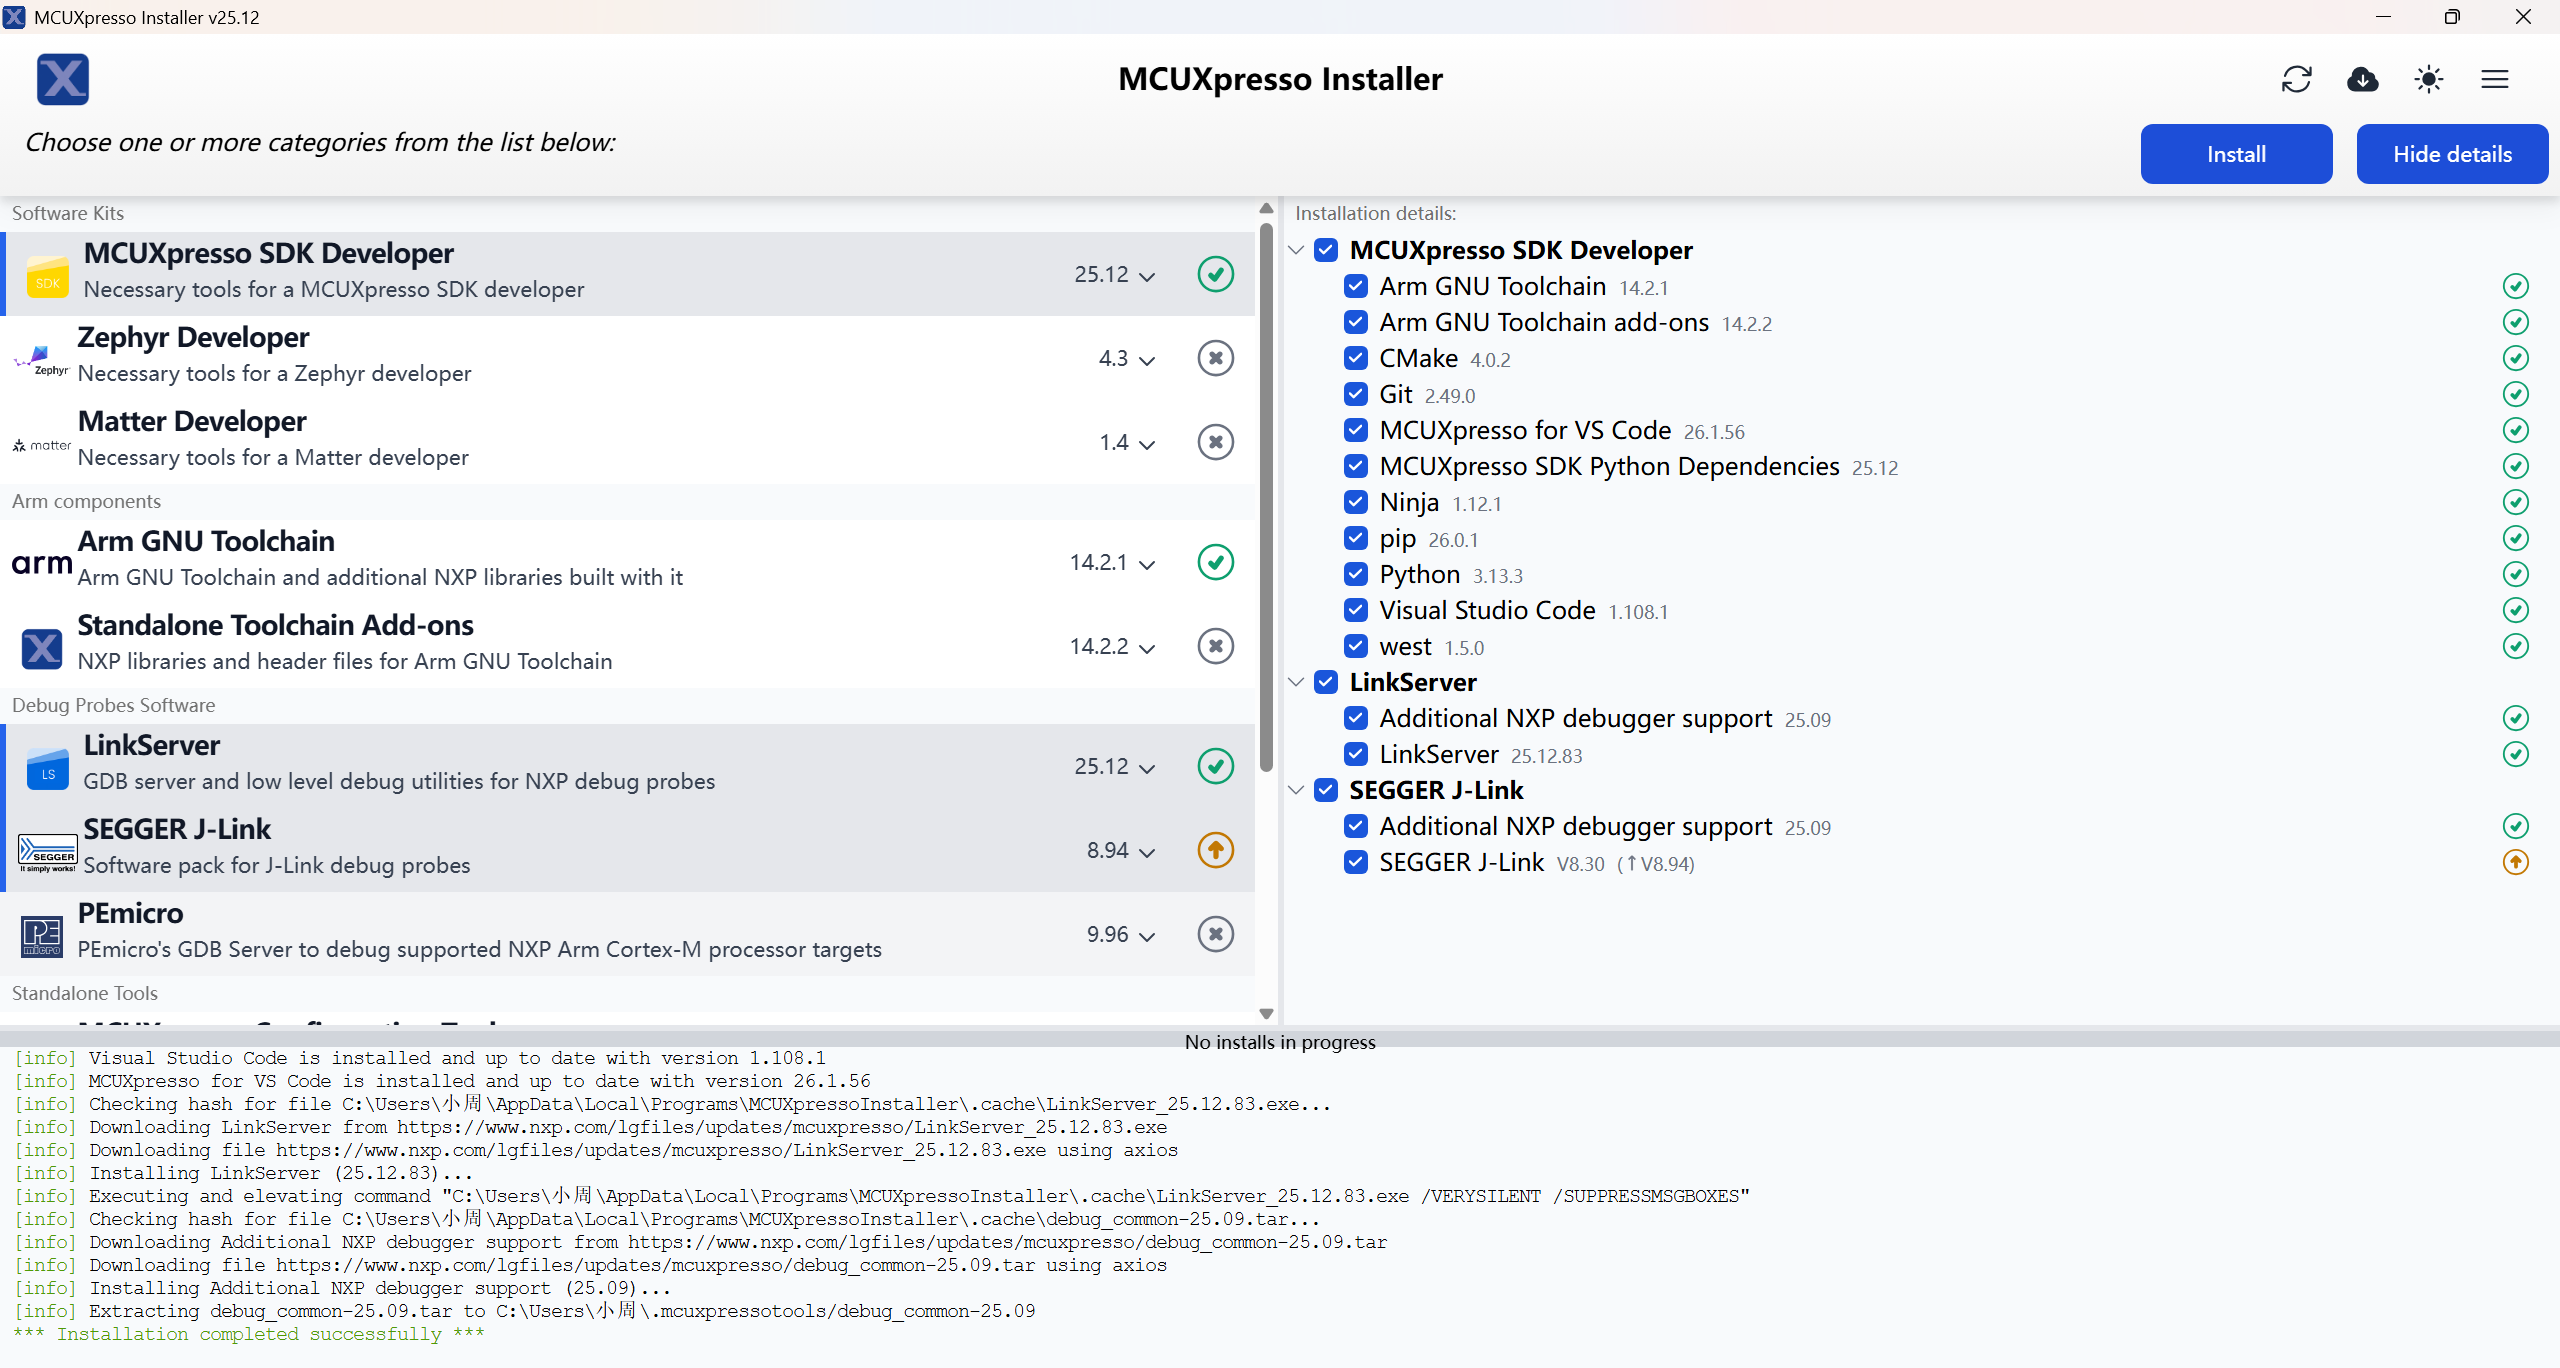Click category list scrollbar down arrow
Image resolution: width=2560 pixels, height=1368 pixels.
point(1266,1013)
